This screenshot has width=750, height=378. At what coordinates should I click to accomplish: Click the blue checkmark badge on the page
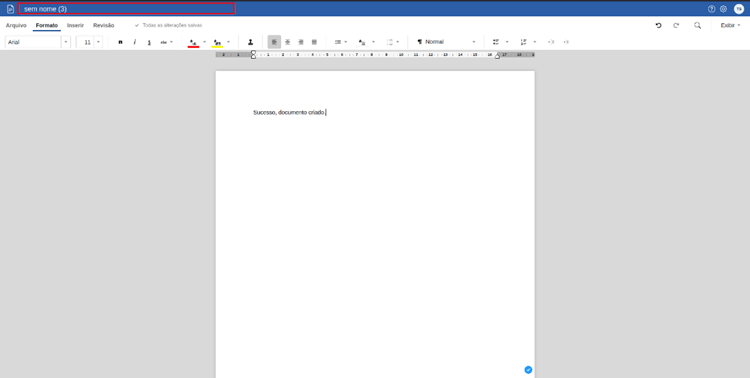pyautogui.click(x=528, y=370)
